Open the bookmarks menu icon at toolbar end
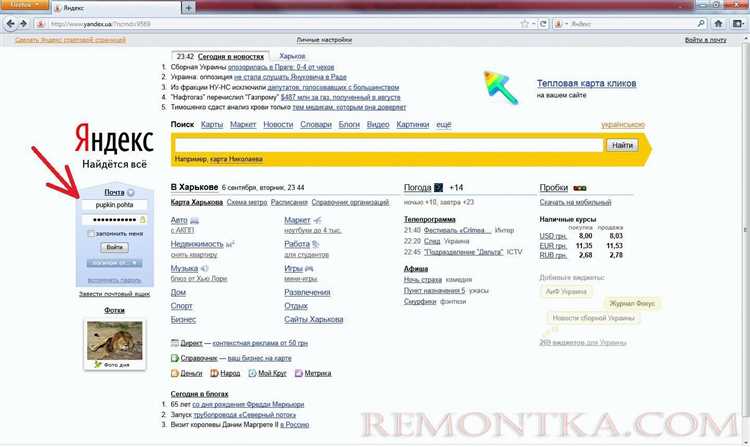The height and width of the screenshot is (447, 750). [738, 23]
